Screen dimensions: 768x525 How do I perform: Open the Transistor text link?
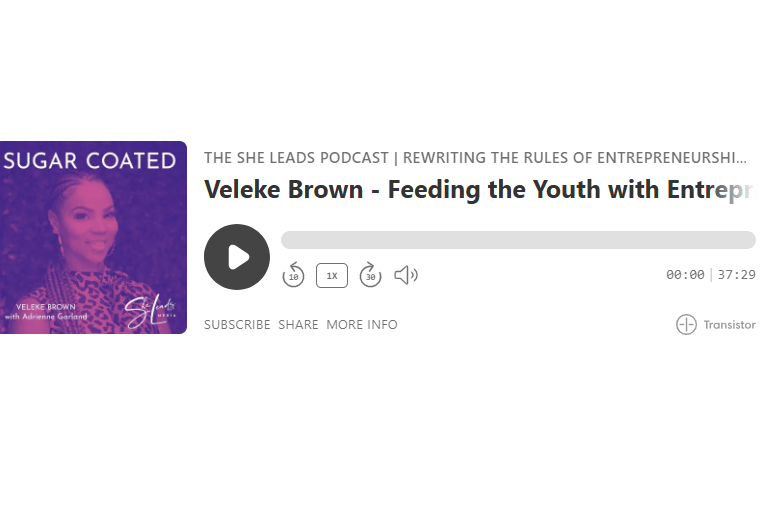tap(729, 325)
